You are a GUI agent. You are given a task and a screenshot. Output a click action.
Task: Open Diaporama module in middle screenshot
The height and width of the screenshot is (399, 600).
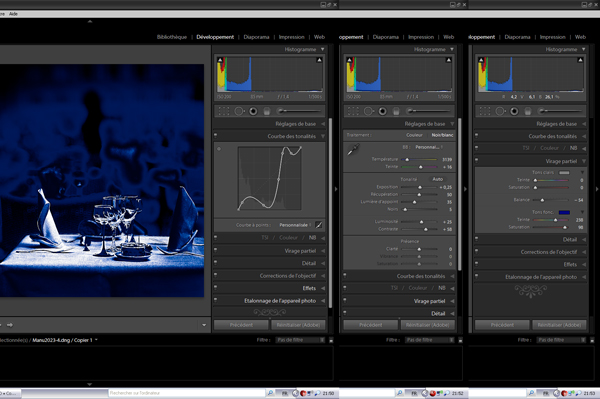386,37
